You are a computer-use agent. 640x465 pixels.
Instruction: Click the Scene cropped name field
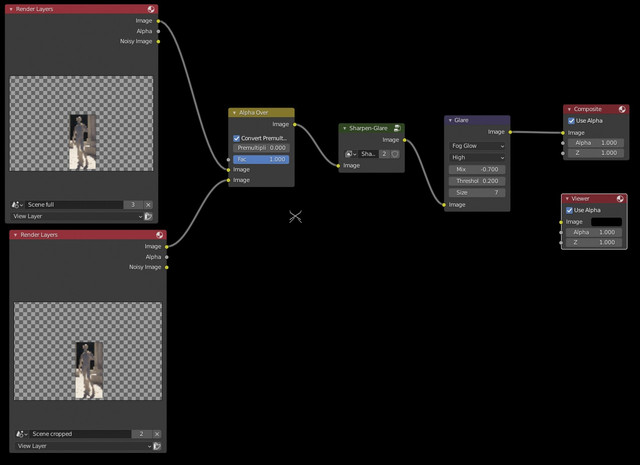pos(80,434)
